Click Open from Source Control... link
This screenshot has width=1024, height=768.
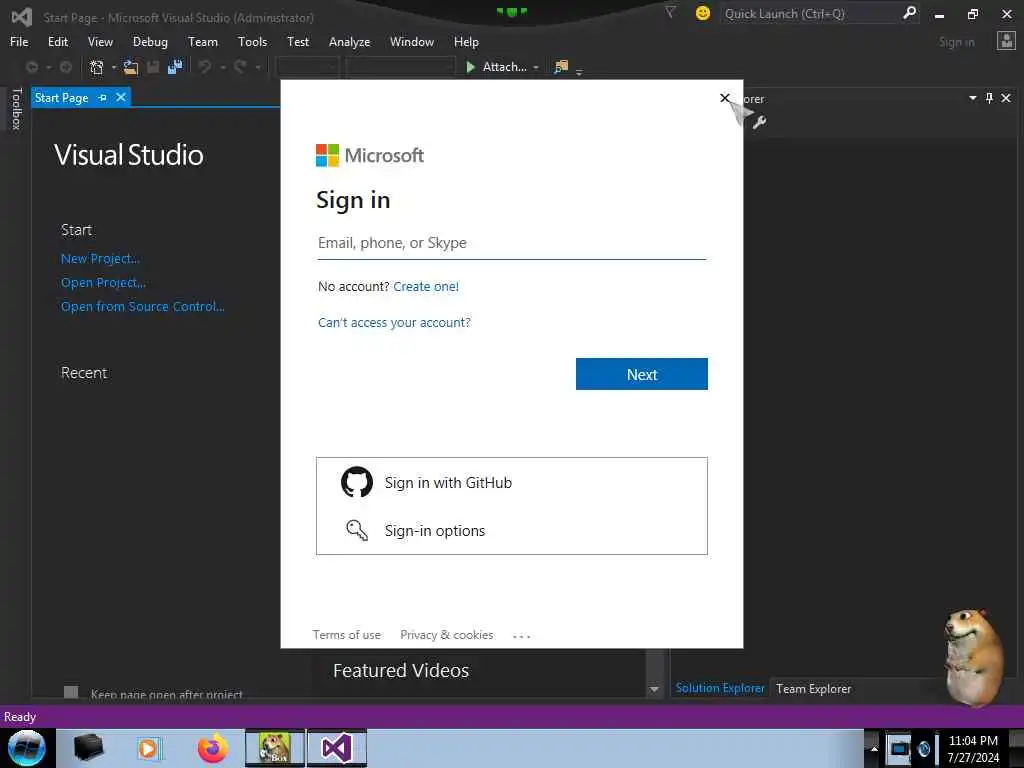point(142,306)
